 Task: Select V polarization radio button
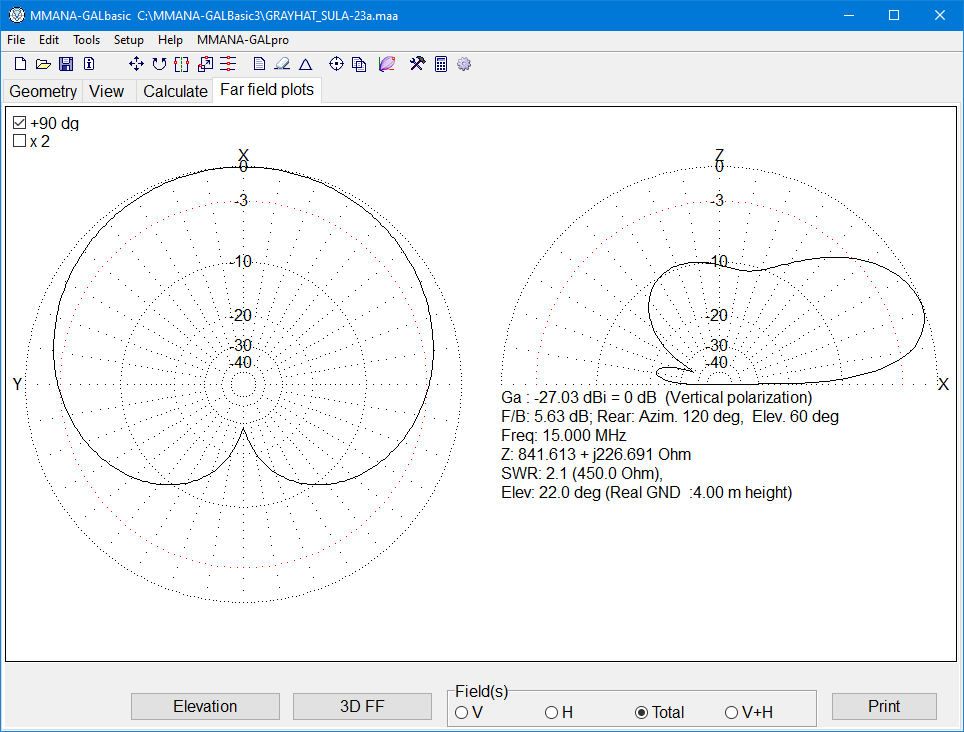461,712
